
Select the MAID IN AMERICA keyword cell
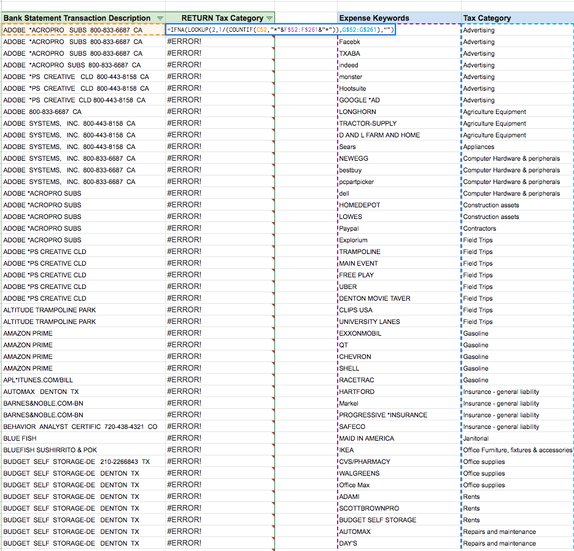399,438
